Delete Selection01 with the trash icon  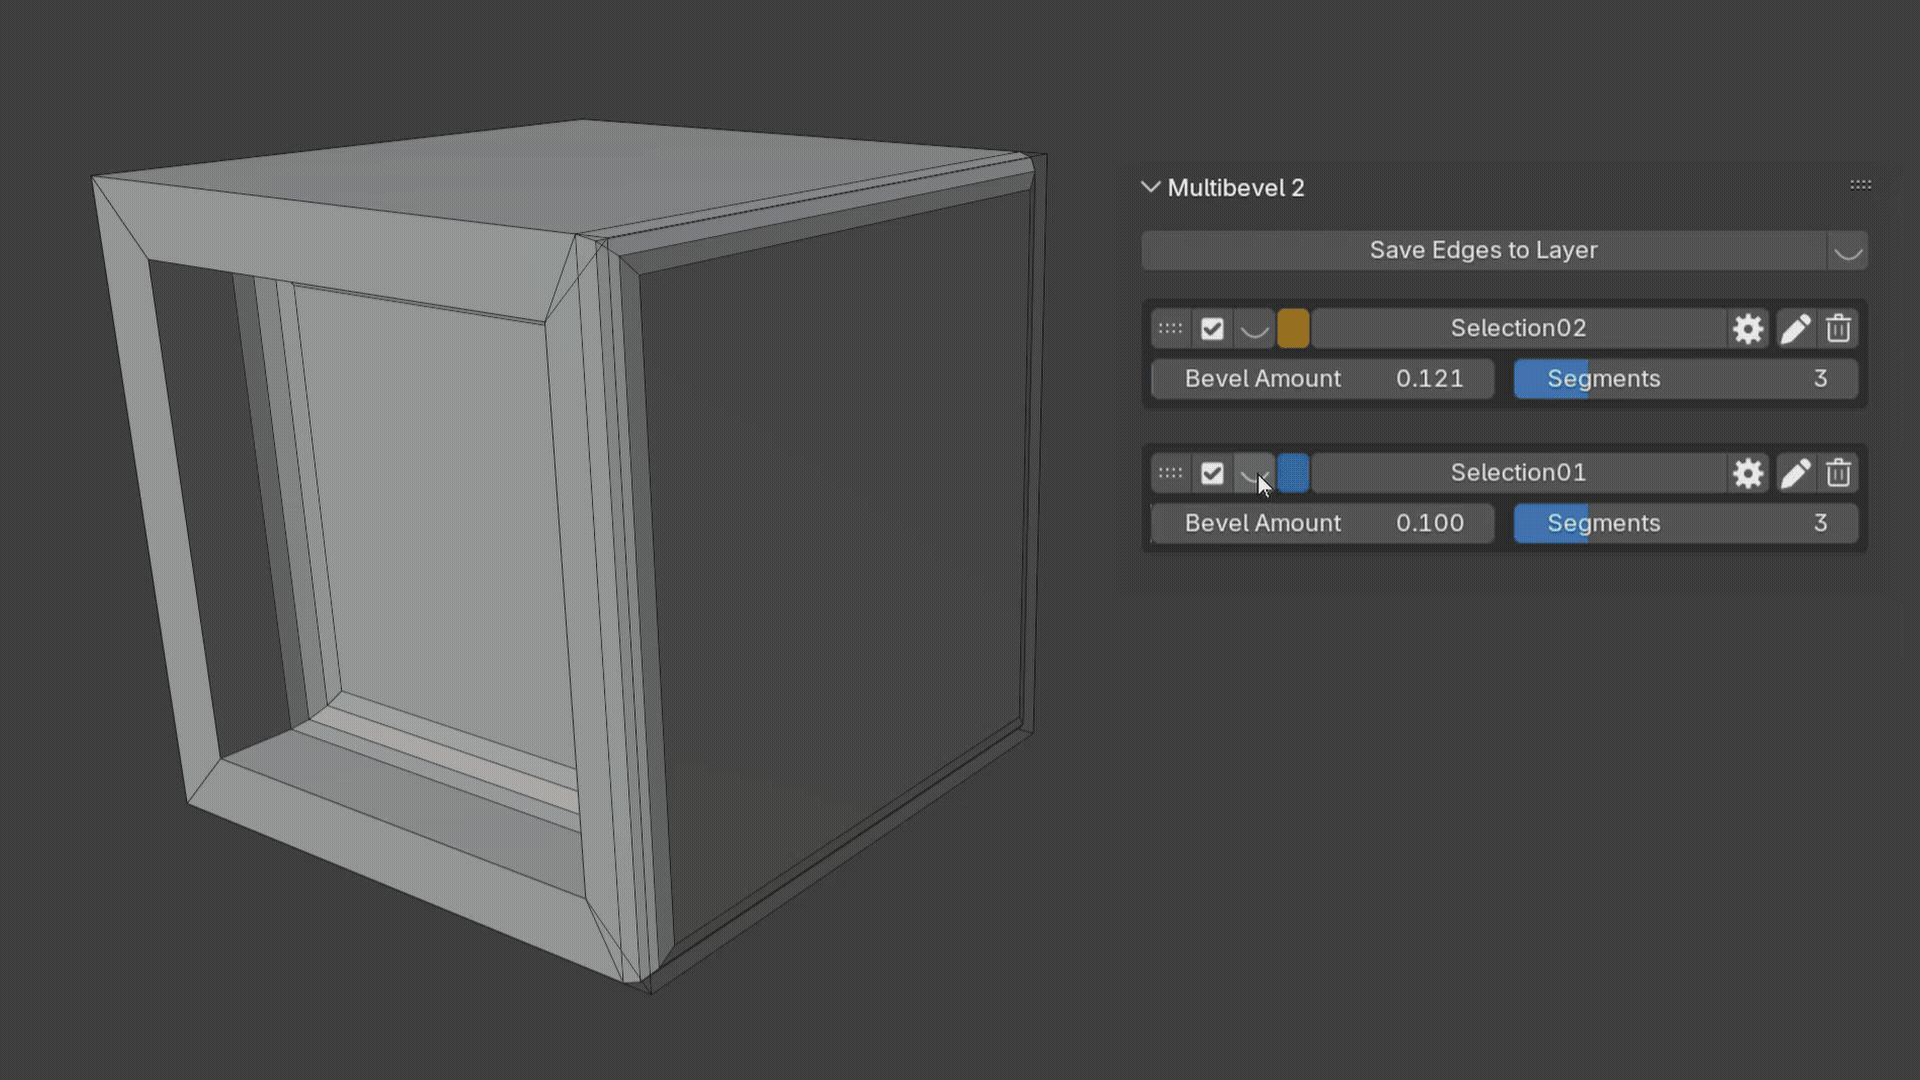click(x=1838, y=473)
